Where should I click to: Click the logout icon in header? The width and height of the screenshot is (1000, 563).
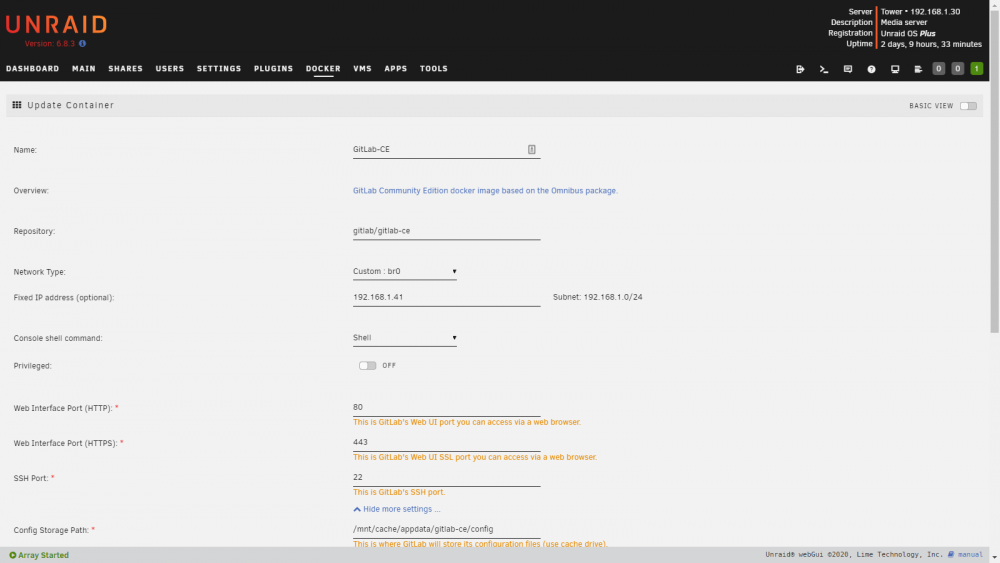point(800,69)
